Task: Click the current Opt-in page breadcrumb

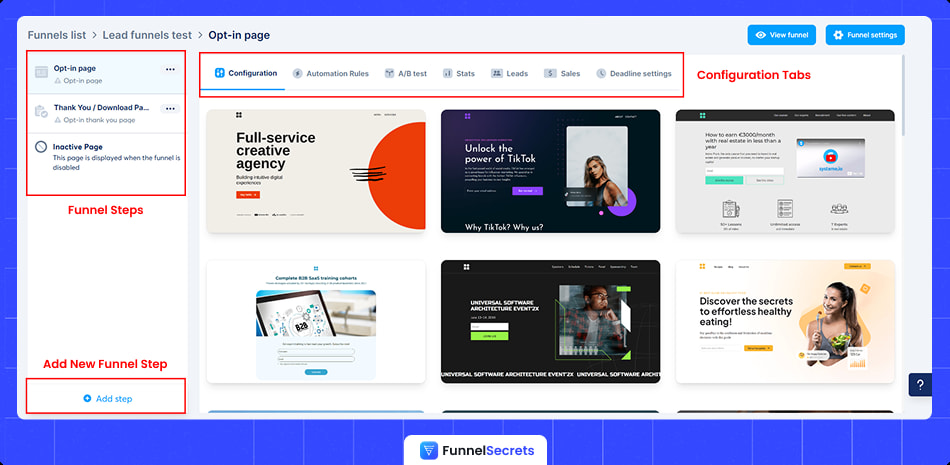Action: coord(239,35)
